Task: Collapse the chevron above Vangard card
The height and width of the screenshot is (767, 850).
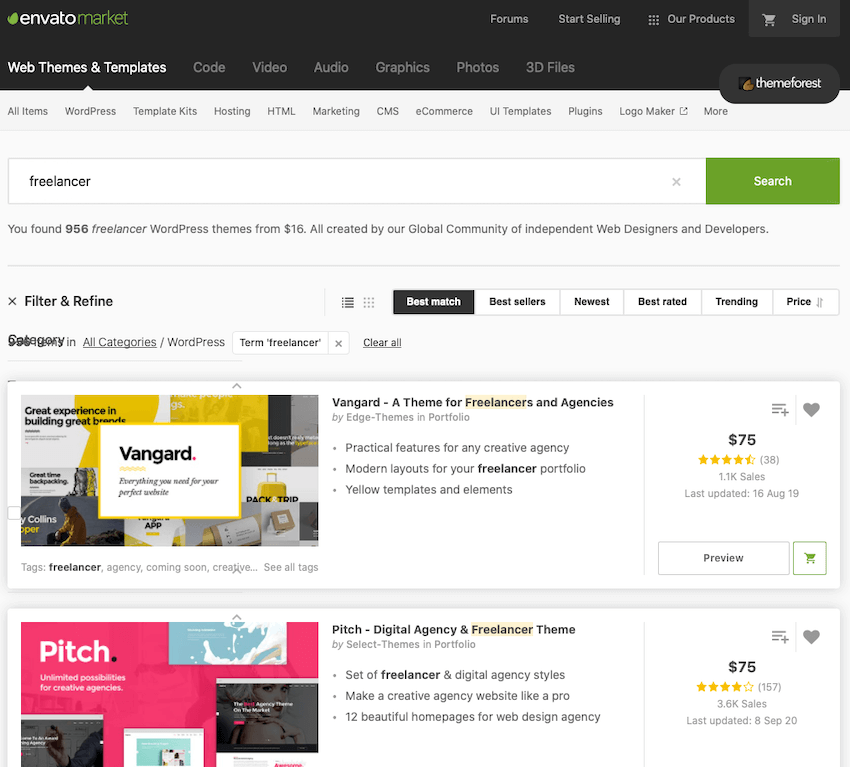Action: [236, 386]
